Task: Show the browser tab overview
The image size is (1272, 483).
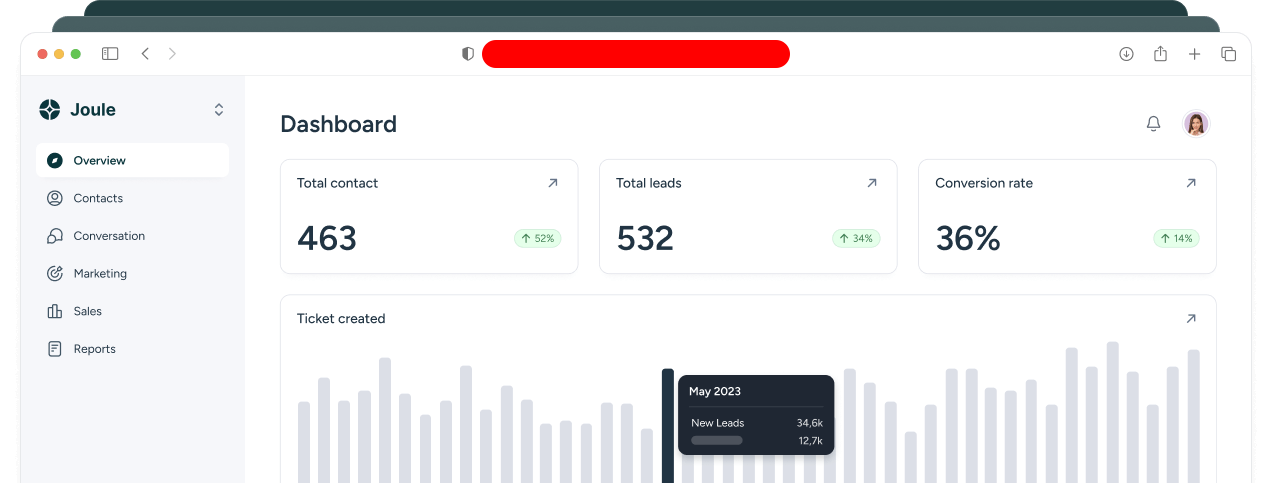Action: coord(1228,54)
